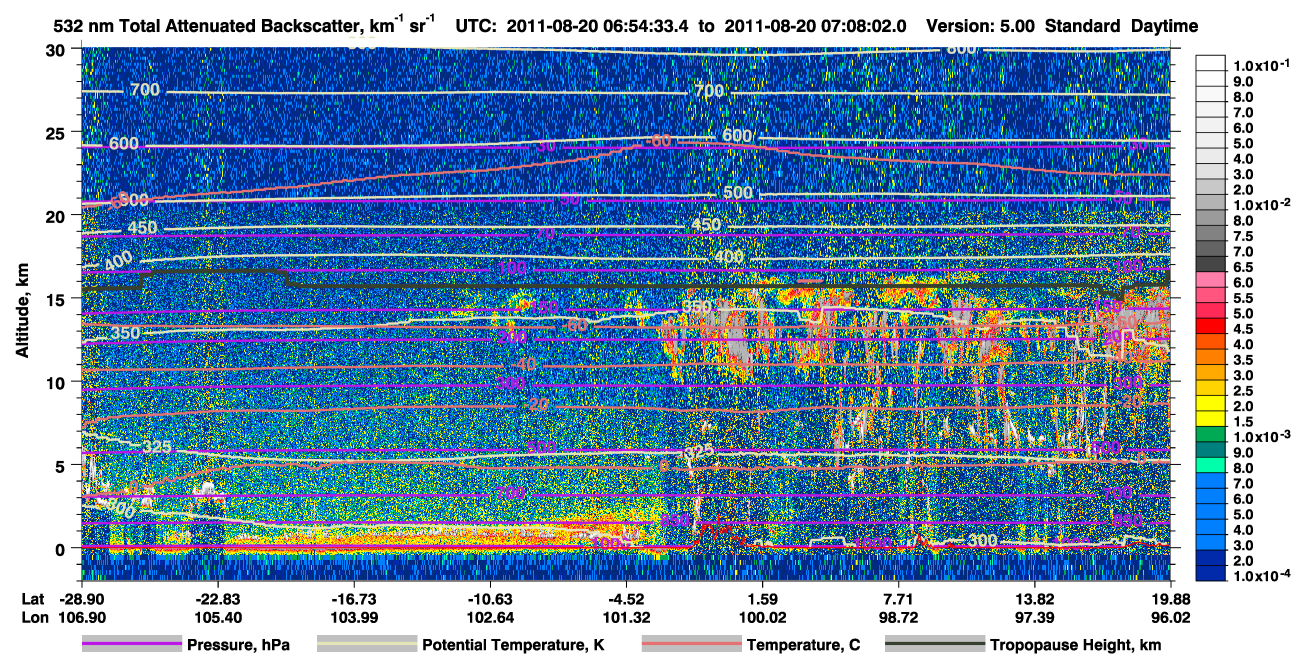Screen dimensions: 1300x667
Task: Click the colorbar label '1.0x10-4'
Action: click(x=1263, y=577)
